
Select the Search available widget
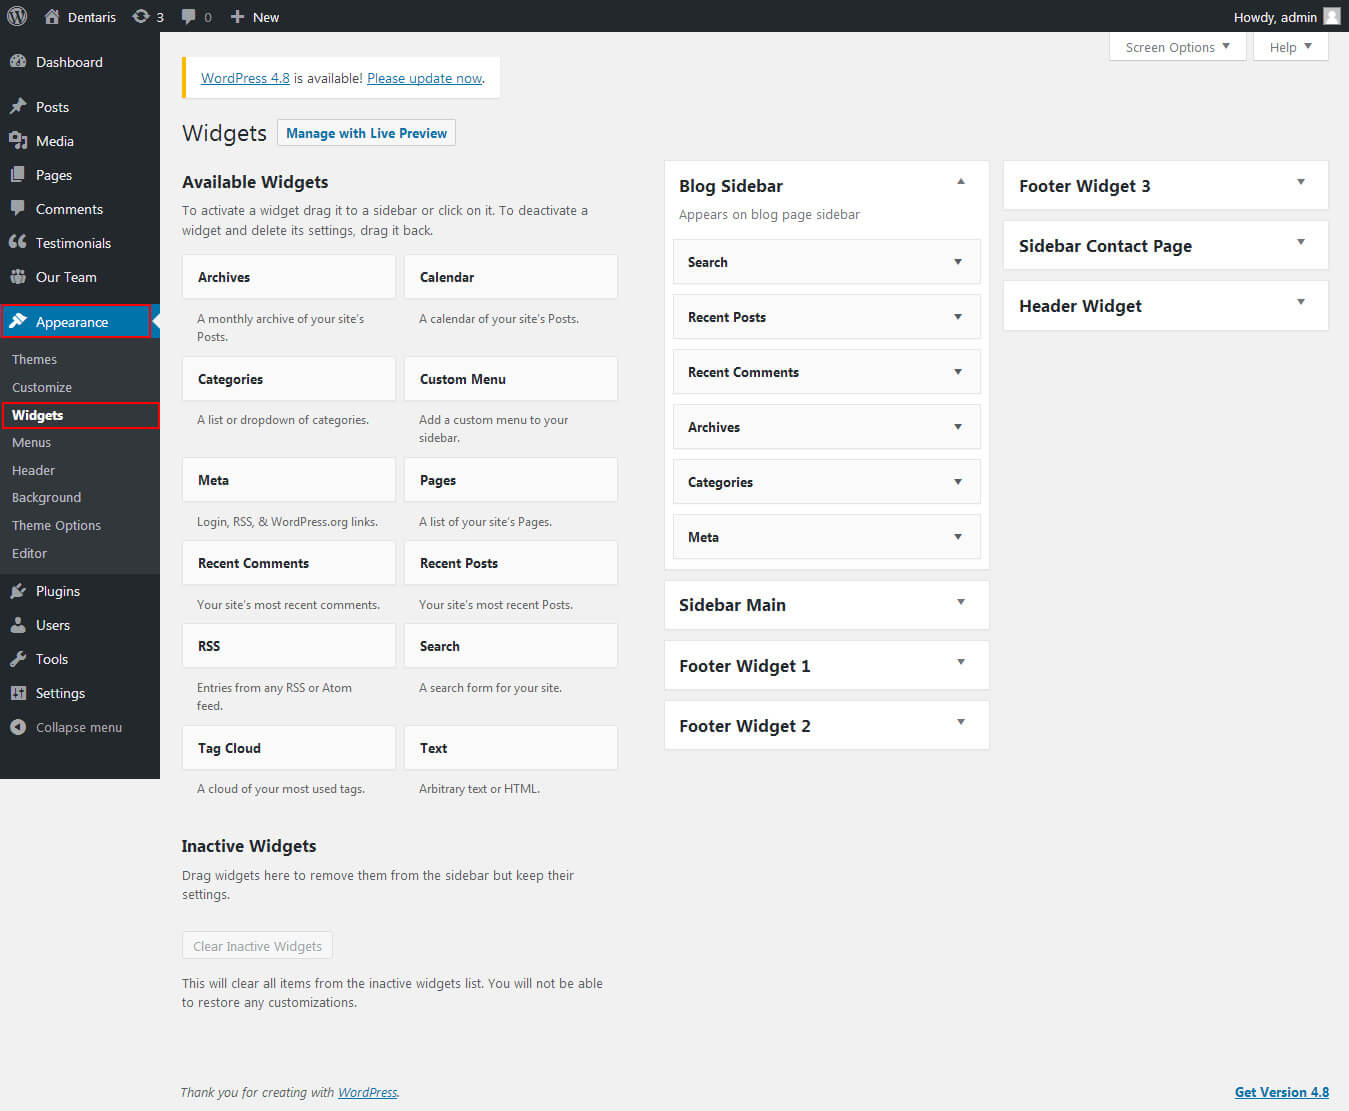[x=511, y=646]
